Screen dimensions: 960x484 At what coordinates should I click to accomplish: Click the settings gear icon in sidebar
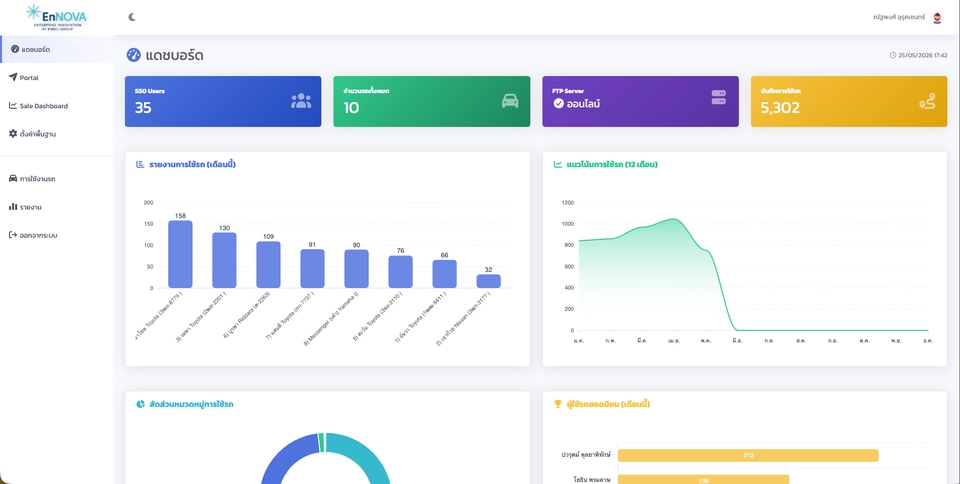click(x=13, y=133)
